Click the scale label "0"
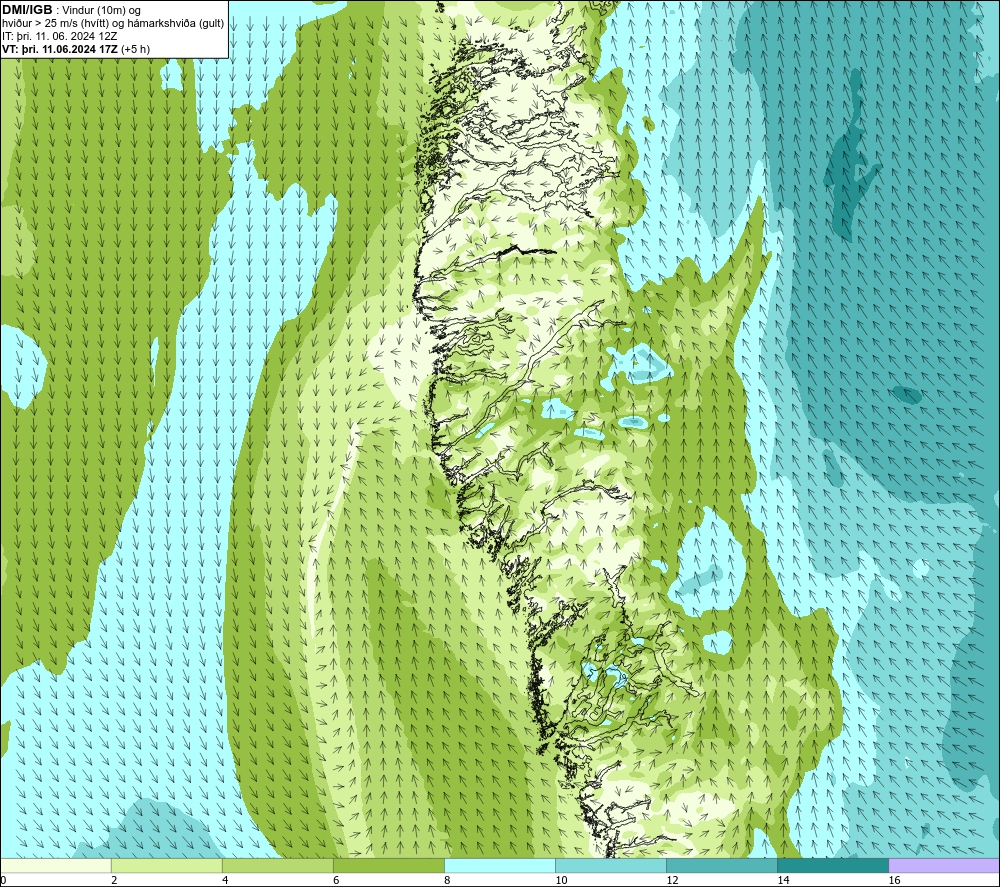This screenshot has width=1000, height=887. [4, 880]
